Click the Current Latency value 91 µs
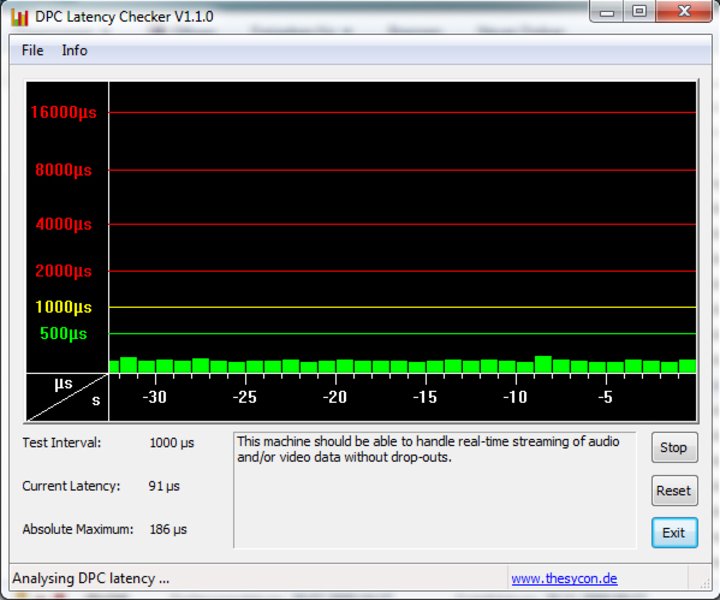 164,486
